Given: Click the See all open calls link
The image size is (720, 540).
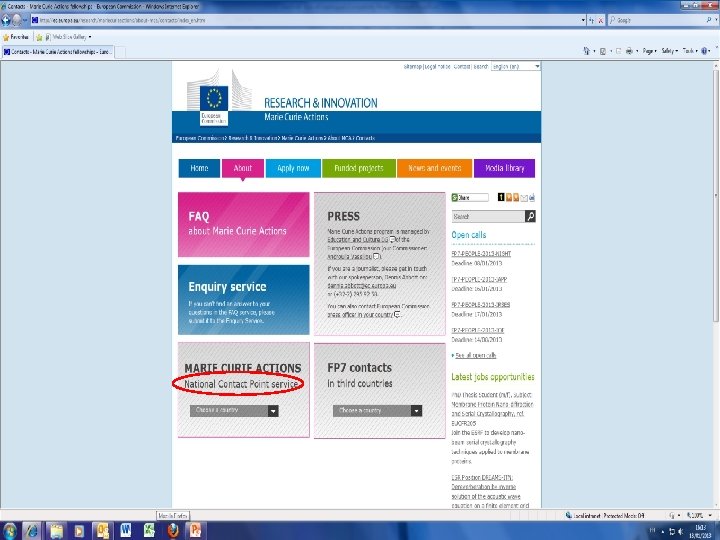Looking at the screenshot, I should pos(475,355).
